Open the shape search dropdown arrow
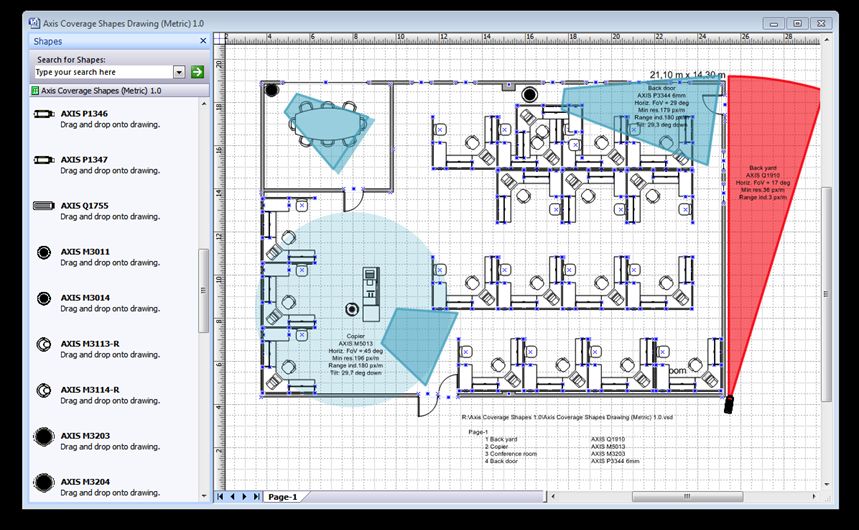859x530 pixels. [x=179, y=72]
